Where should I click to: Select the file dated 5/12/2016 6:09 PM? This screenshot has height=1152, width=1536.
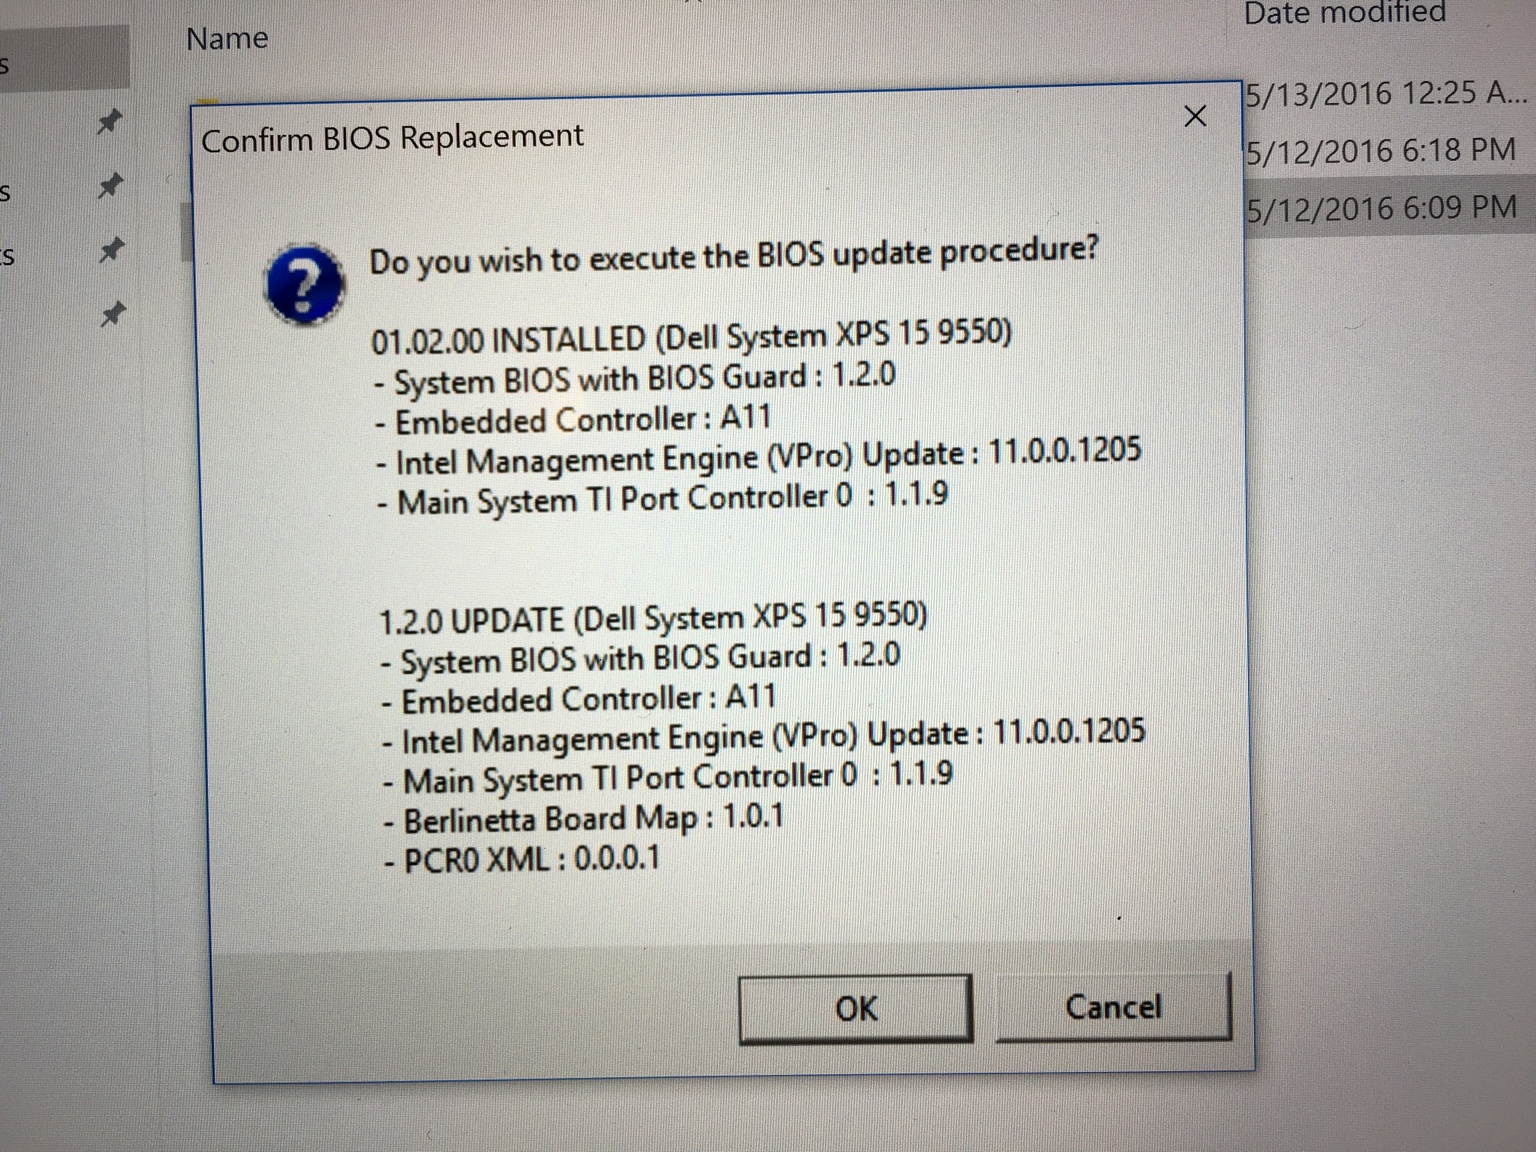[1382, 208]
